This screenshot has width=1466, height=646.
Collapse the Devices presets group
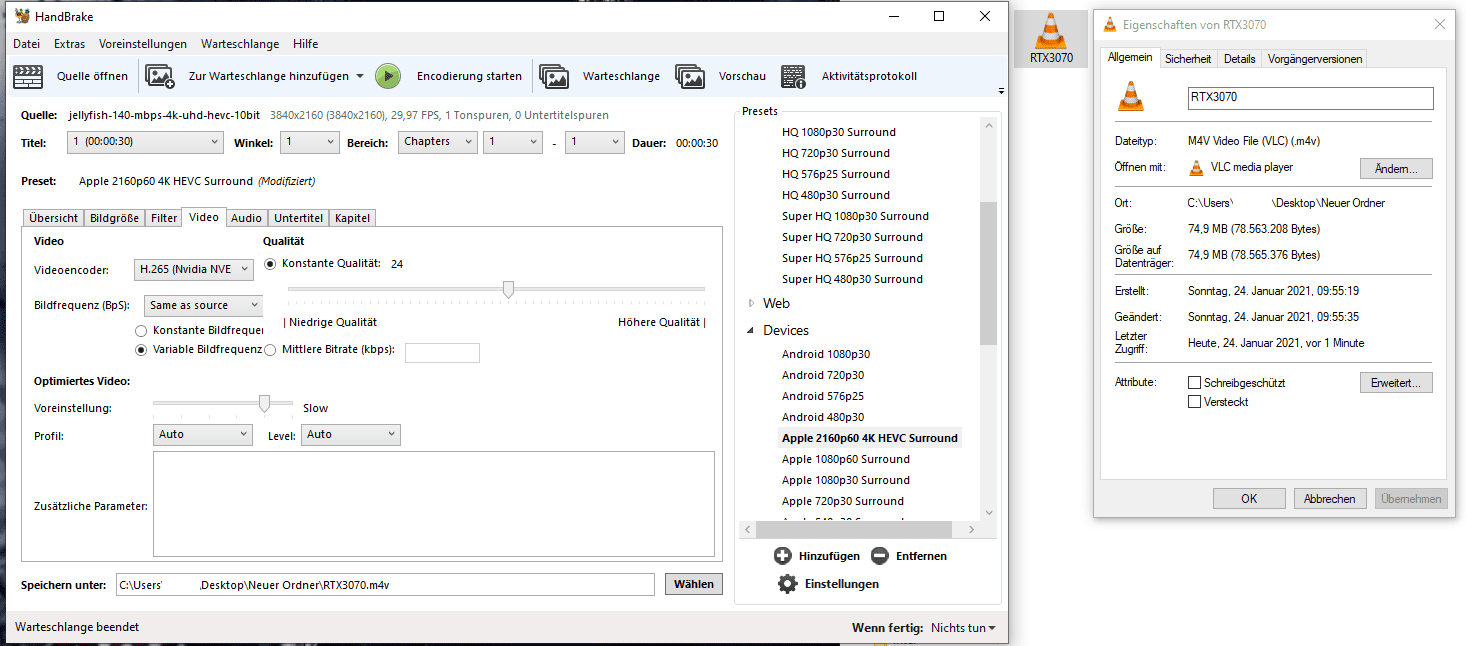coord(752,331)
